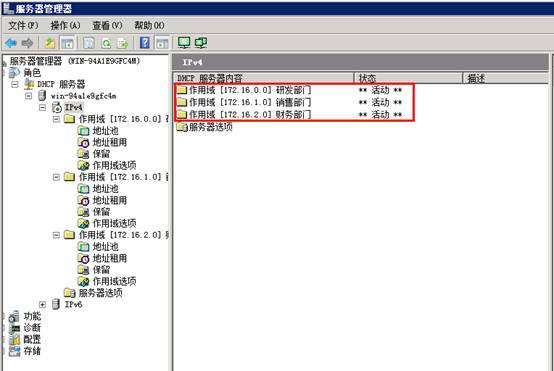
Task: Click the blue Help question mark icon
Action: coord(145,43)
